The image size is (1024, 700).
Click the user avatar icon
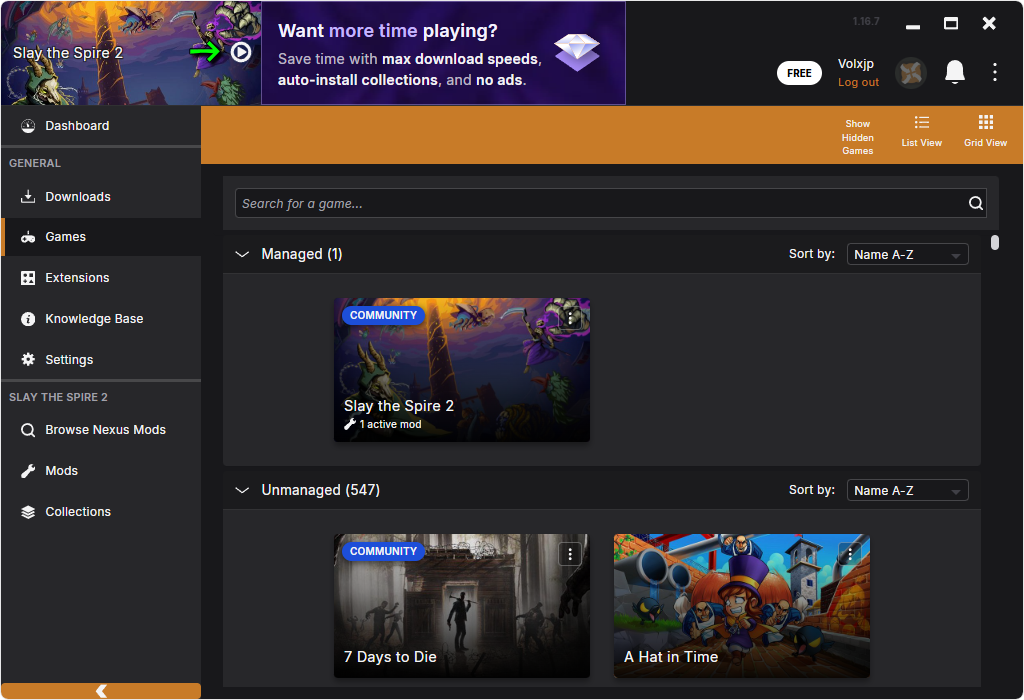click(910, 73)
